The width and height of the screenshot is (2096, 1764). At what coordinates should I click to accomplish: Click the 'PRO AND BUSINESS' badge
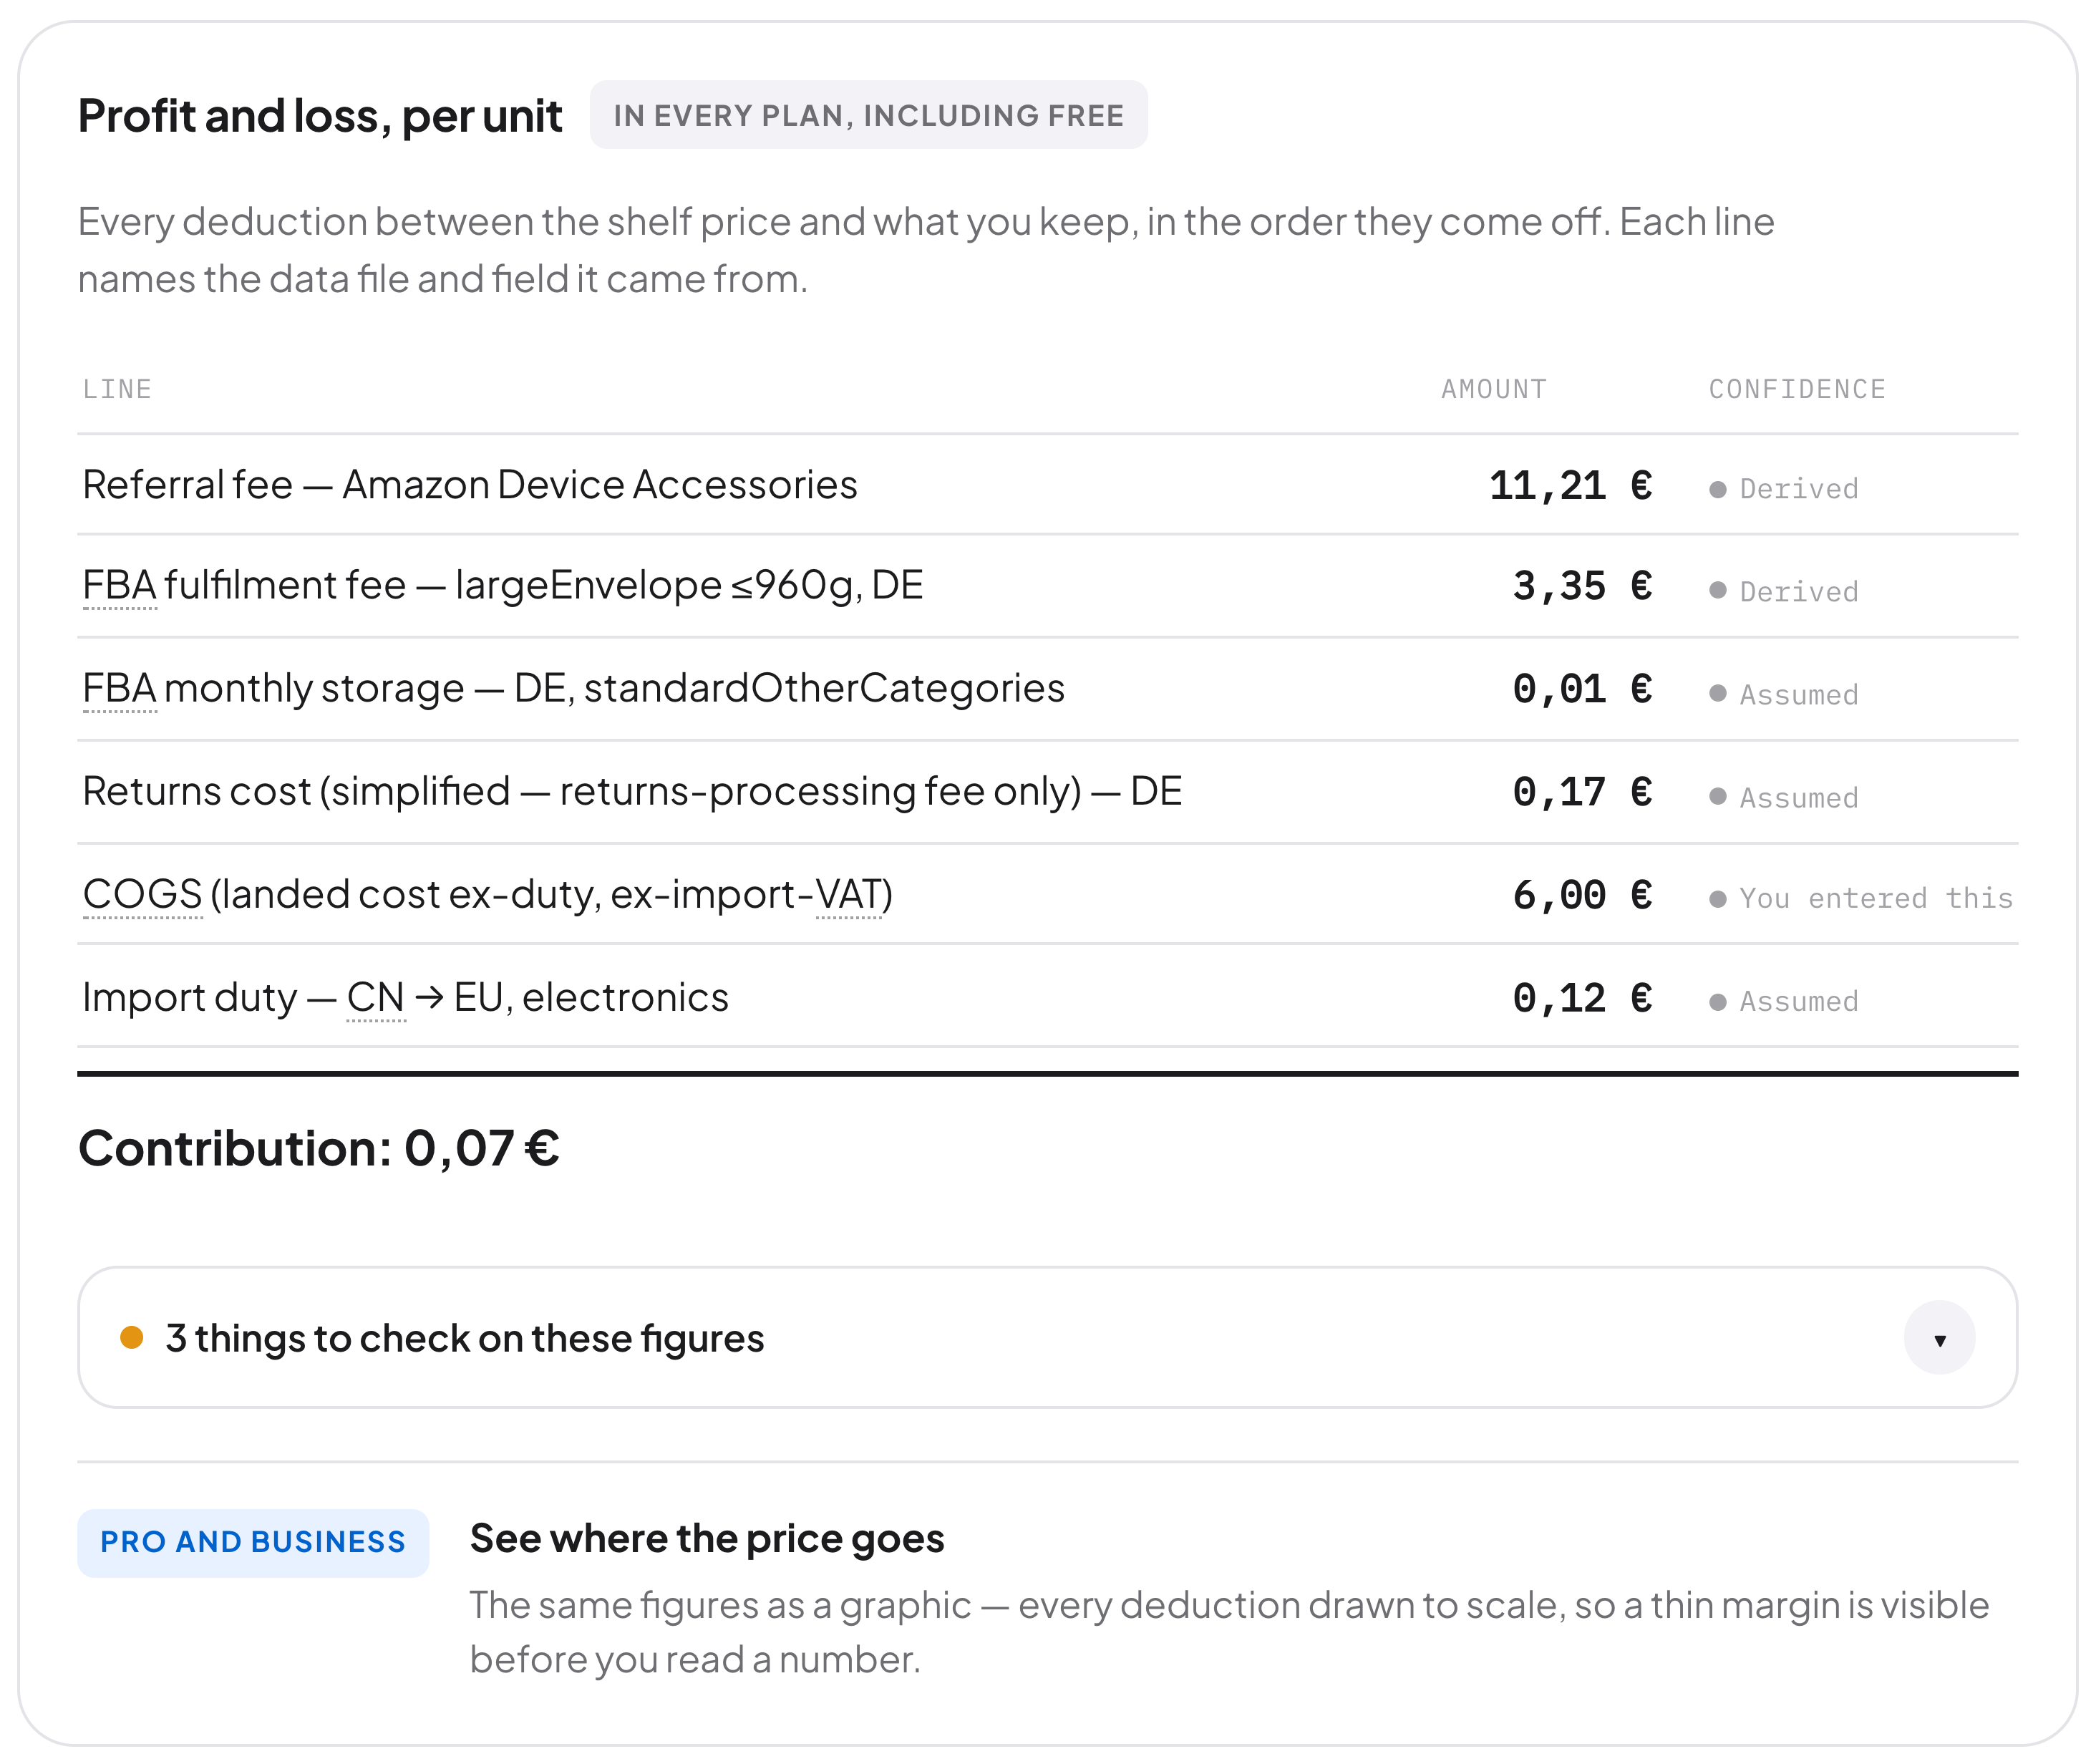[x=253, y=1542]
